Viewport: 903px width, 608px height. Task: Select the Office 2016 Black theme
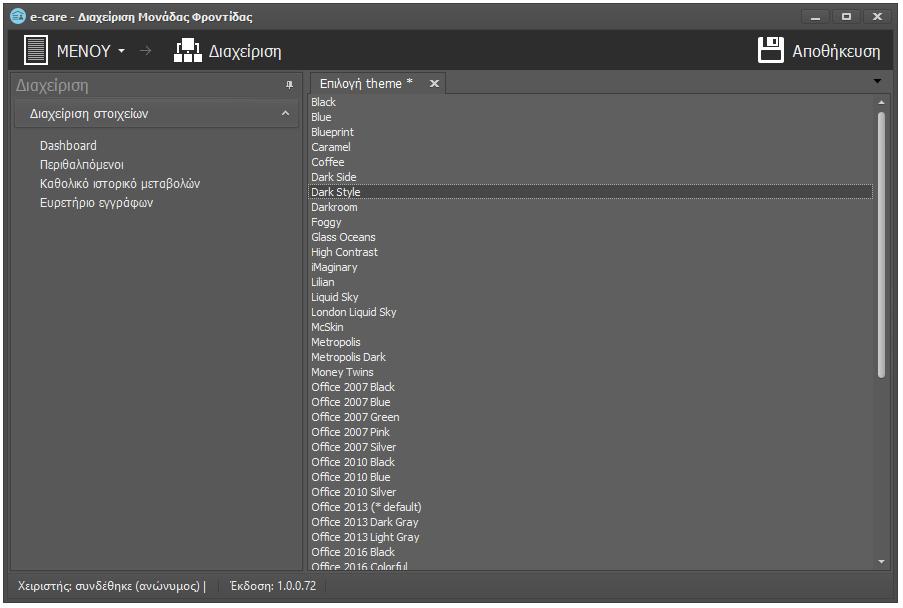click(x=591, y=551)
